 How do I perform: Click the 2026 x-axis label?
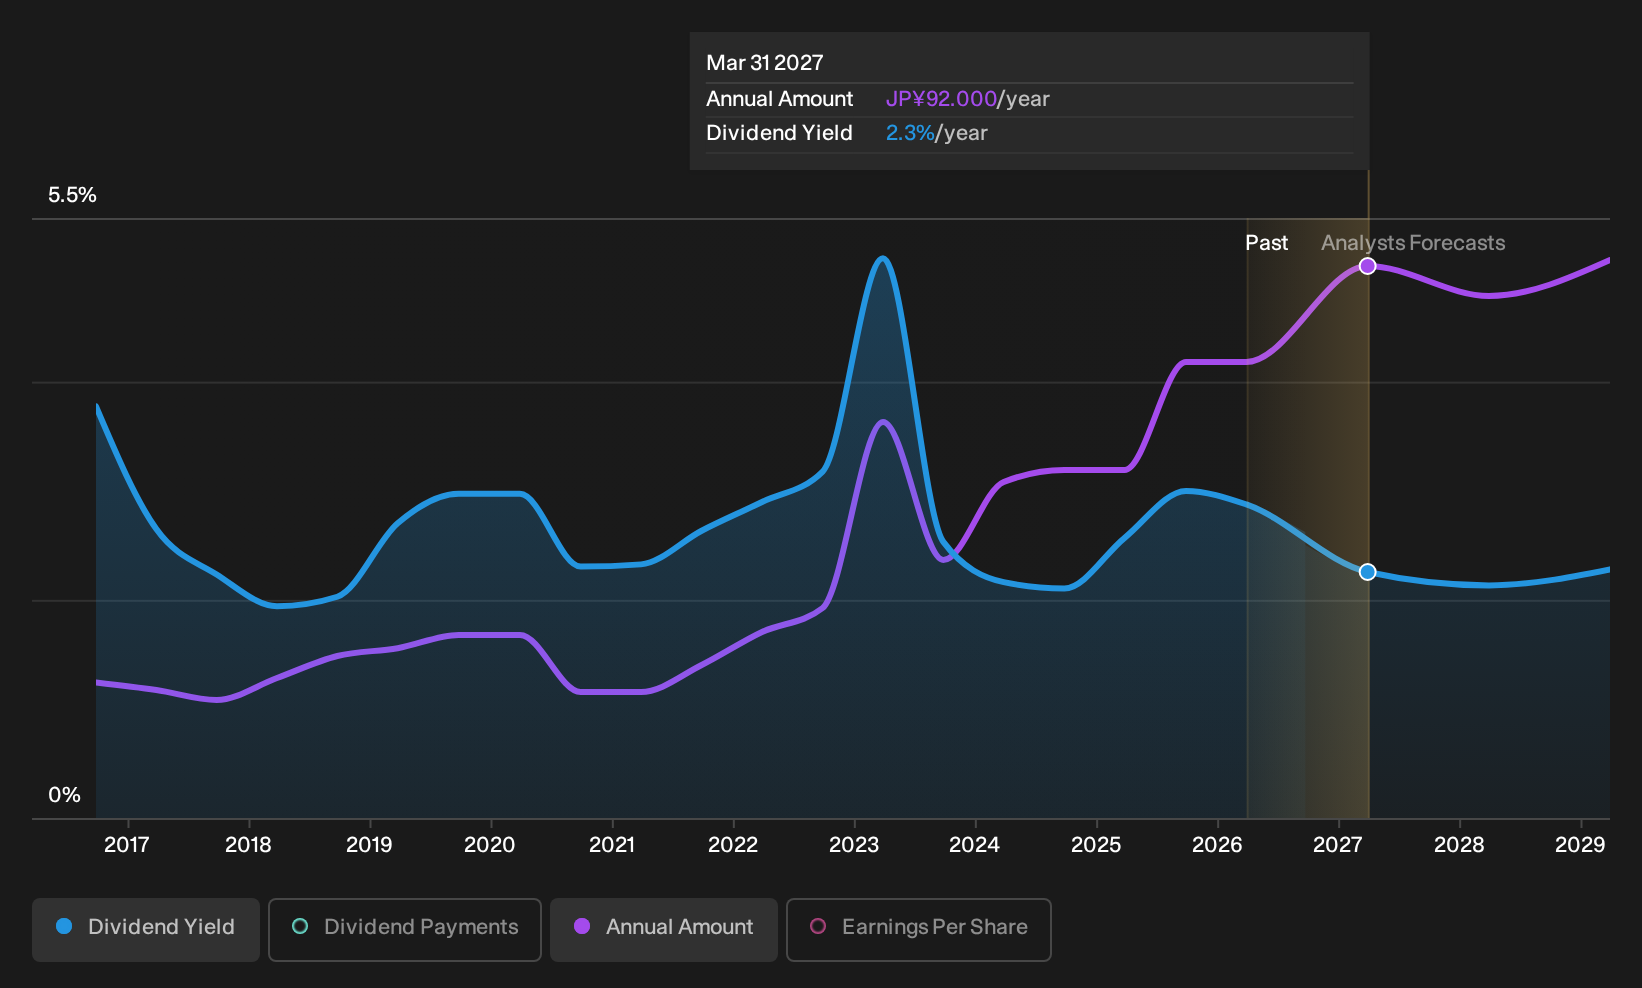1217,845
